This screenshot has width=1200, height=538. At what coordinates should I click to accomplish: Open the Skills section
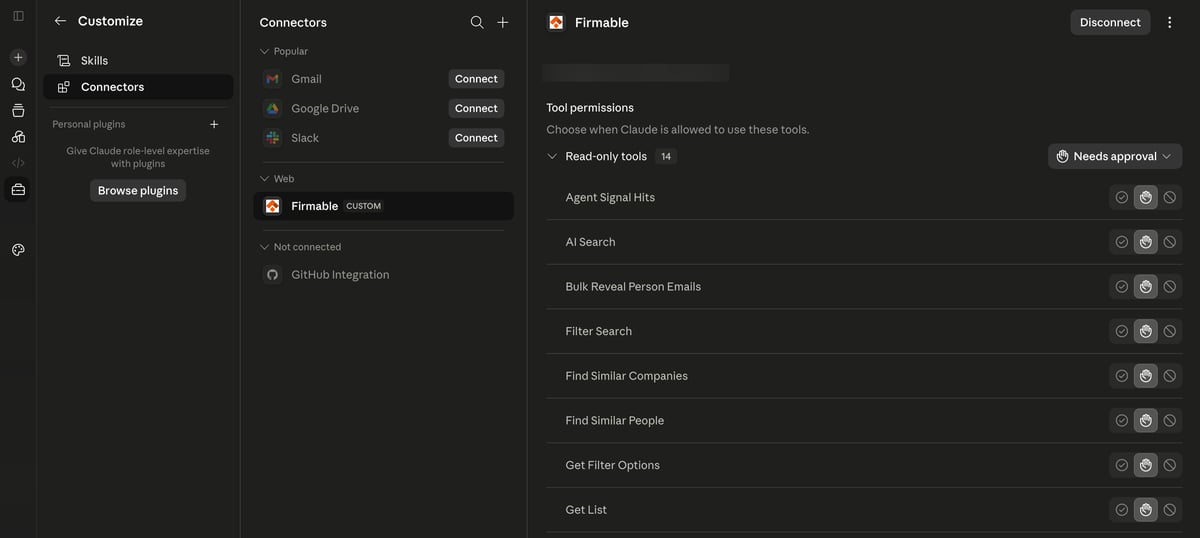138,61
